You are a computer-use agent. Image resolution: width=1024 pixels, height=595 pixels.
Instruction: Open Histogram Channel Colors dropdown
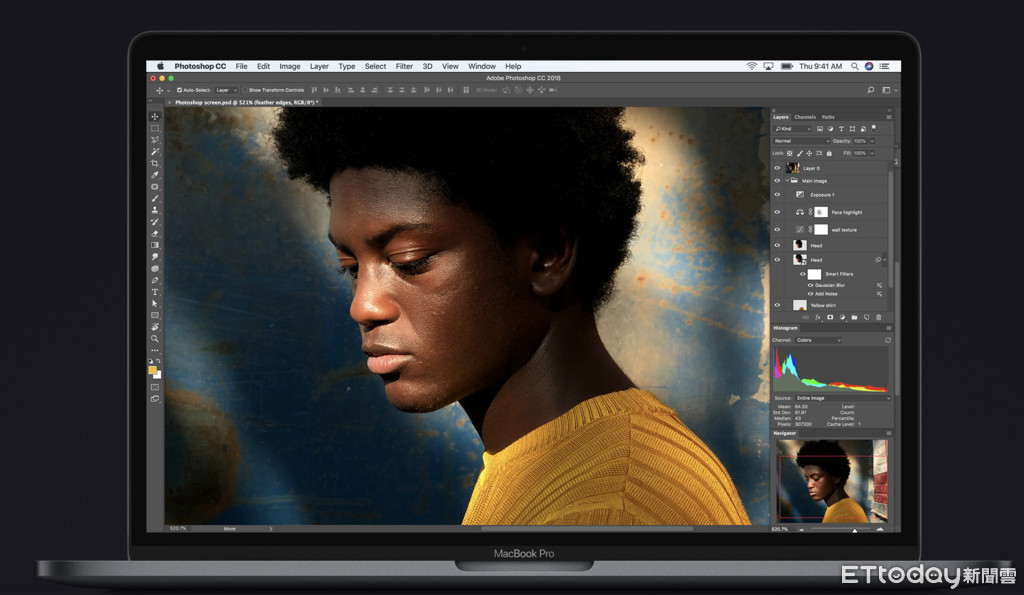[818, 340]
